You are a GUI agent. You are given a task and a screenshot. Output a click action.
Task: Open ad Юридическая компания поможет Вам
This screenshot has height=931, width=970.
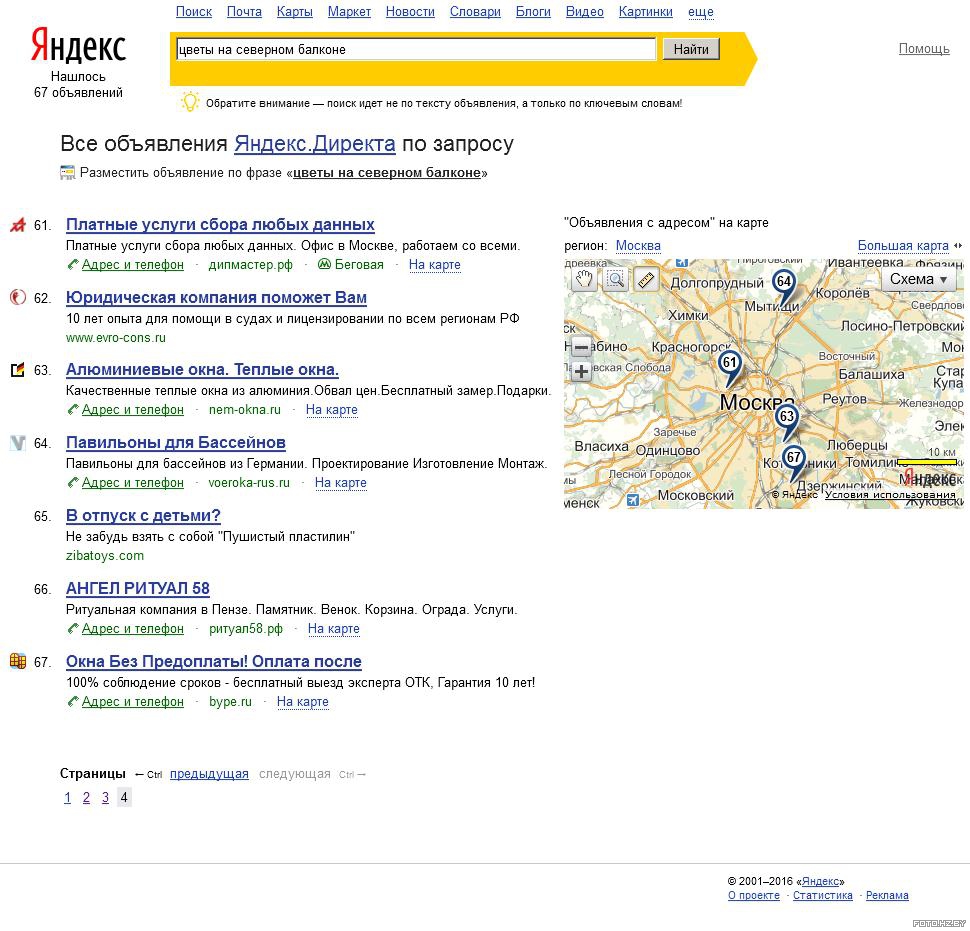click(x=217, y=298)
